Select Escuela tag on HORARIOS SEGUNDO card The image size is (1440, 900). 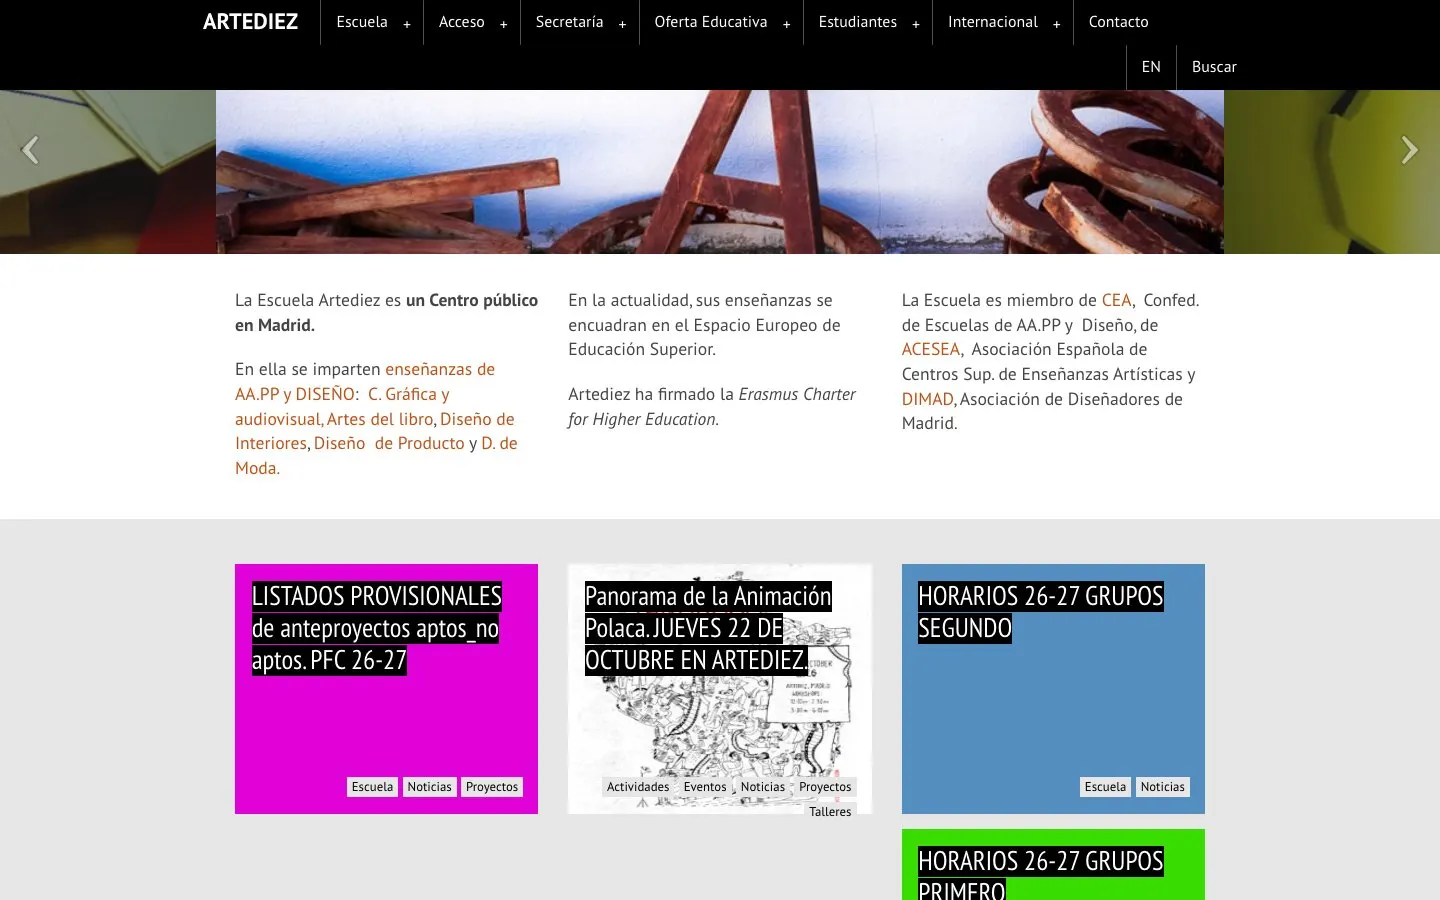click(x=1105, y=787)
